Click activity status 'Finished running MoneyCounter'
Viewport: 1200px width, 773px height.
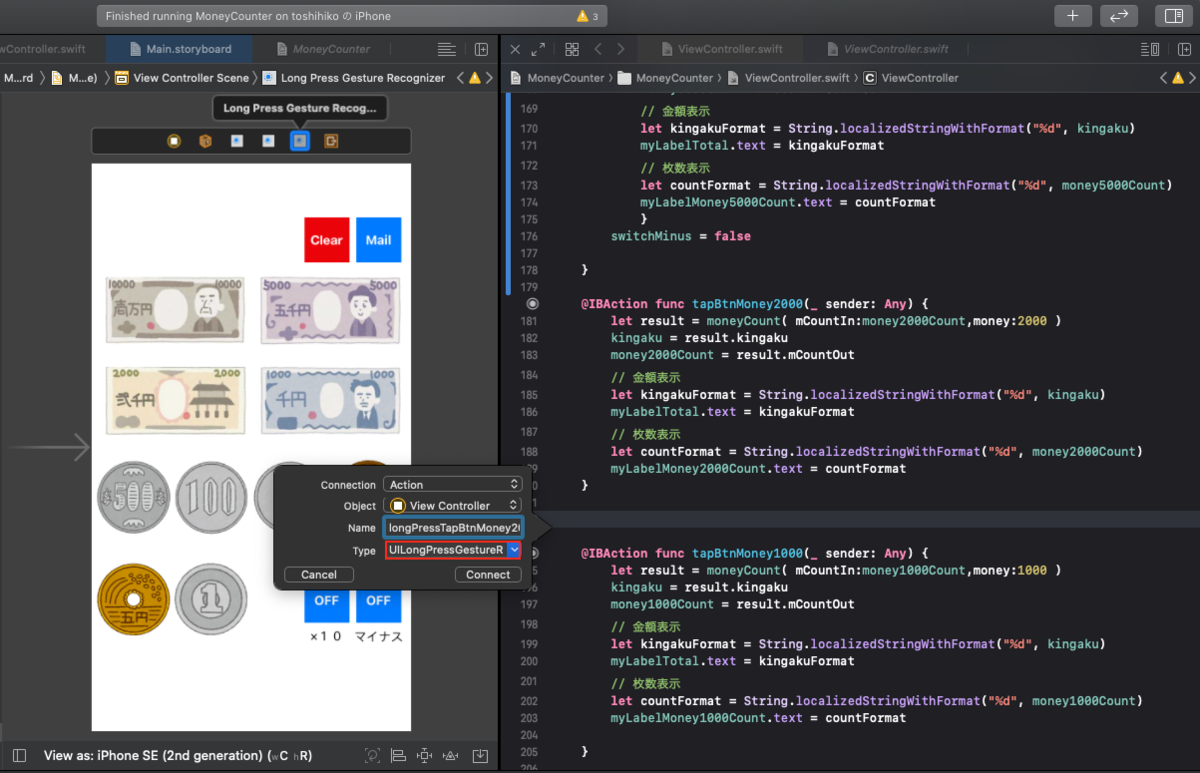pyautogui.click(x=248, y=16)
